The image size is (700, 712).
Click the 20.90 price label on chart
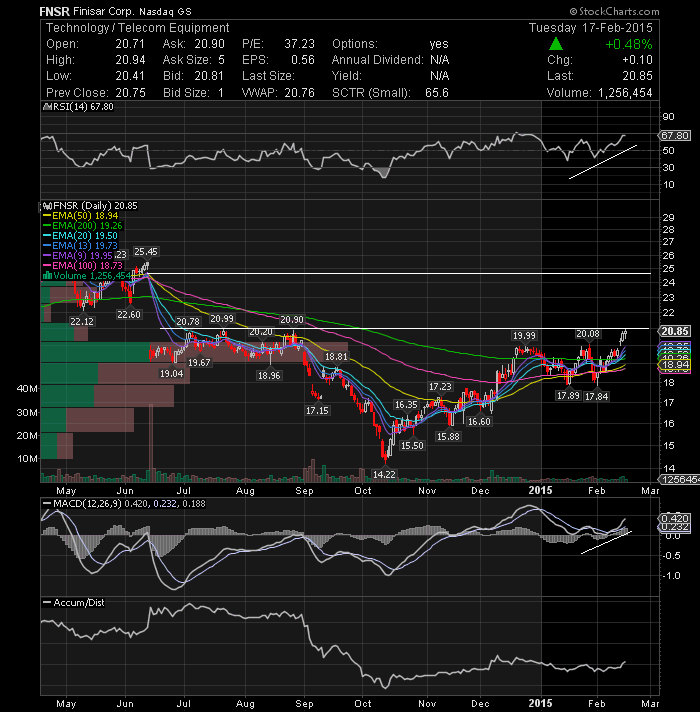click(x=292, y=320)
